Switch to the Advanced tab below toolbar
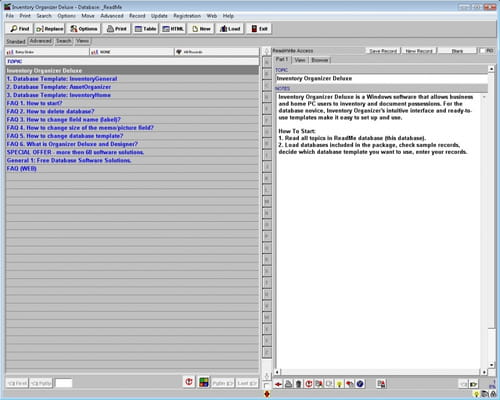500x400 pixels. tap(40, 41)
